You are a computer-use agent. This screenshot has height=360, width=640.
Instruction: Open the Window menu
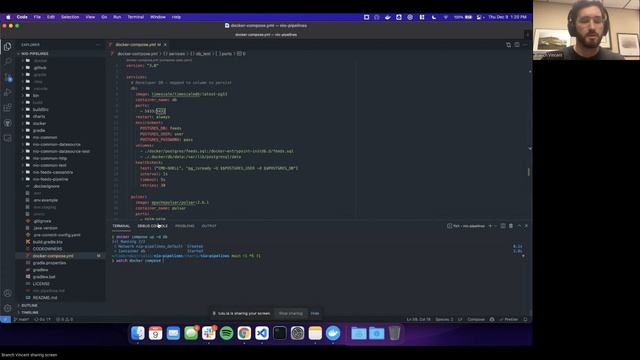coord(158,17)
